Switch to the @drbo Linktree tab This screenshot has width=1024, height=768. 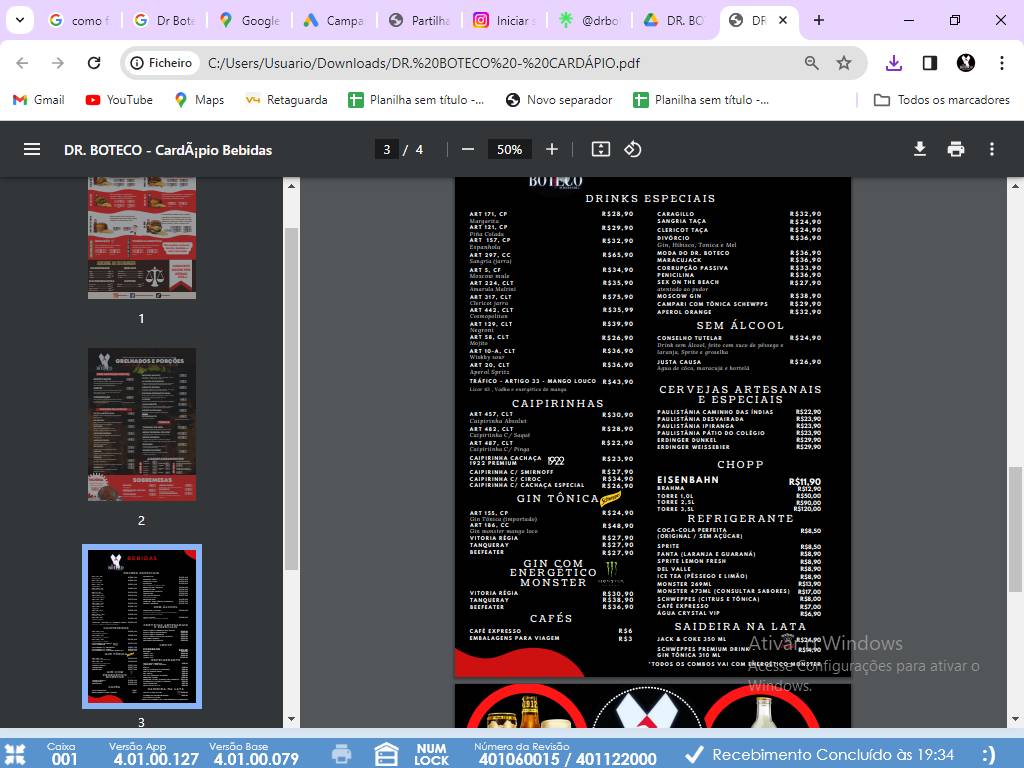click(589, 20)
